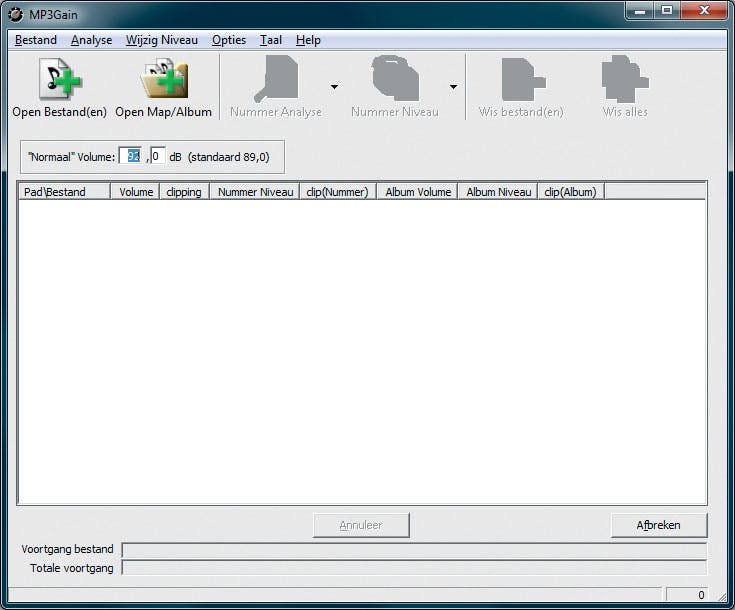Viewport: 735px width, 610px height.
Task: Minimize the MP3Gain window
Action: click(640, 11)
